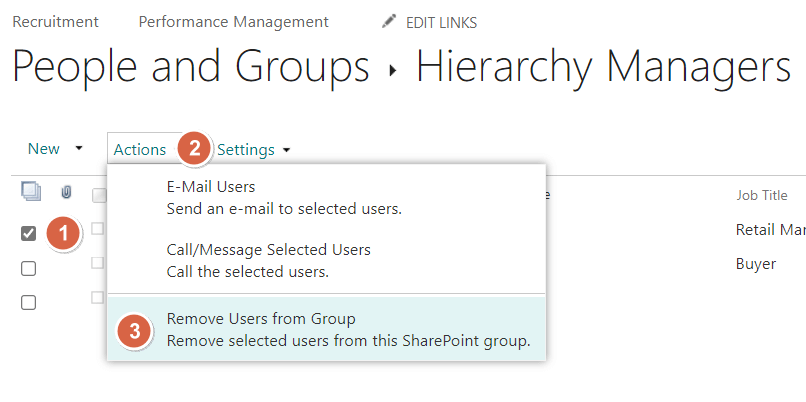Screen dimensions: 806x402
Task: Open the Recruitment navigation link
Action: tap(56, 22)
